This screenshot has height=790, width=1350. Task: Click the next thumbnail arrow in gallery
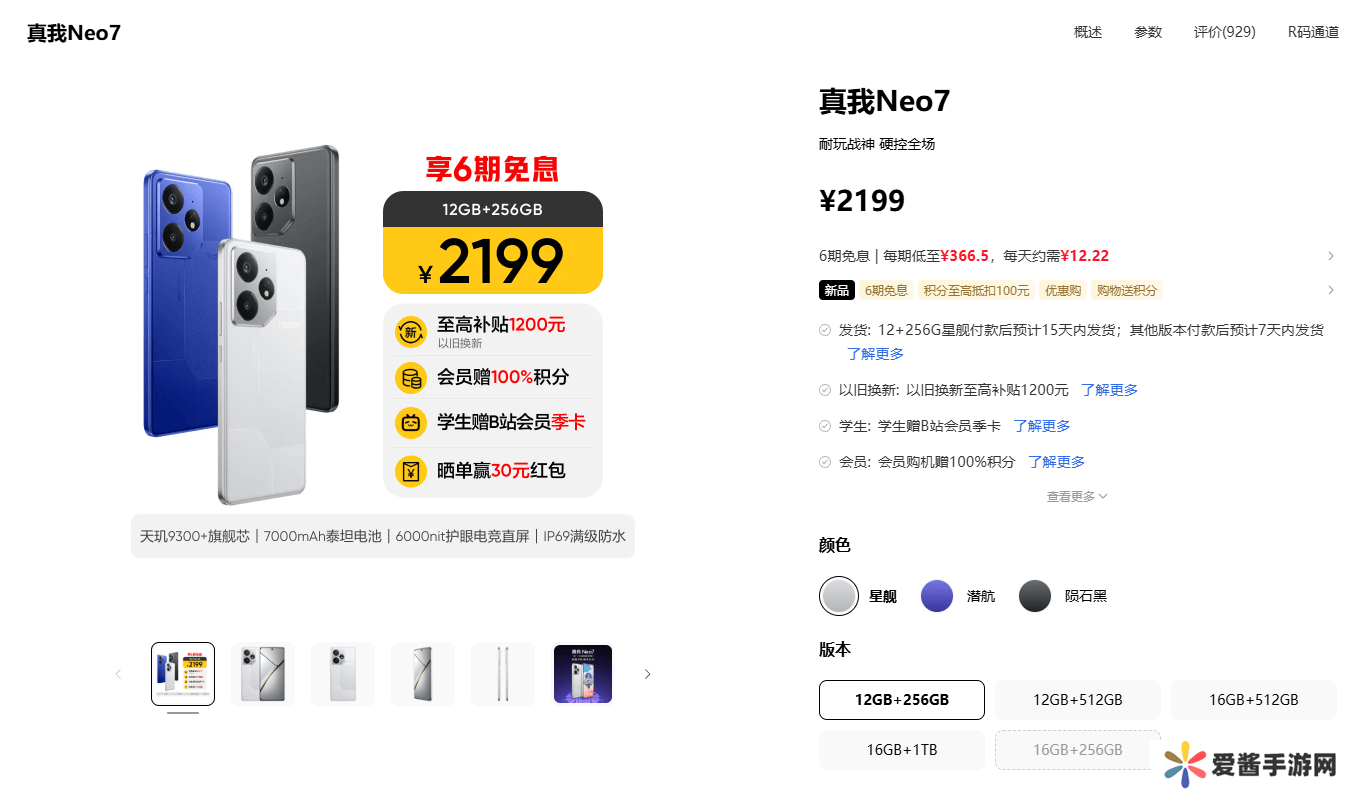click(x=647, y=674)
